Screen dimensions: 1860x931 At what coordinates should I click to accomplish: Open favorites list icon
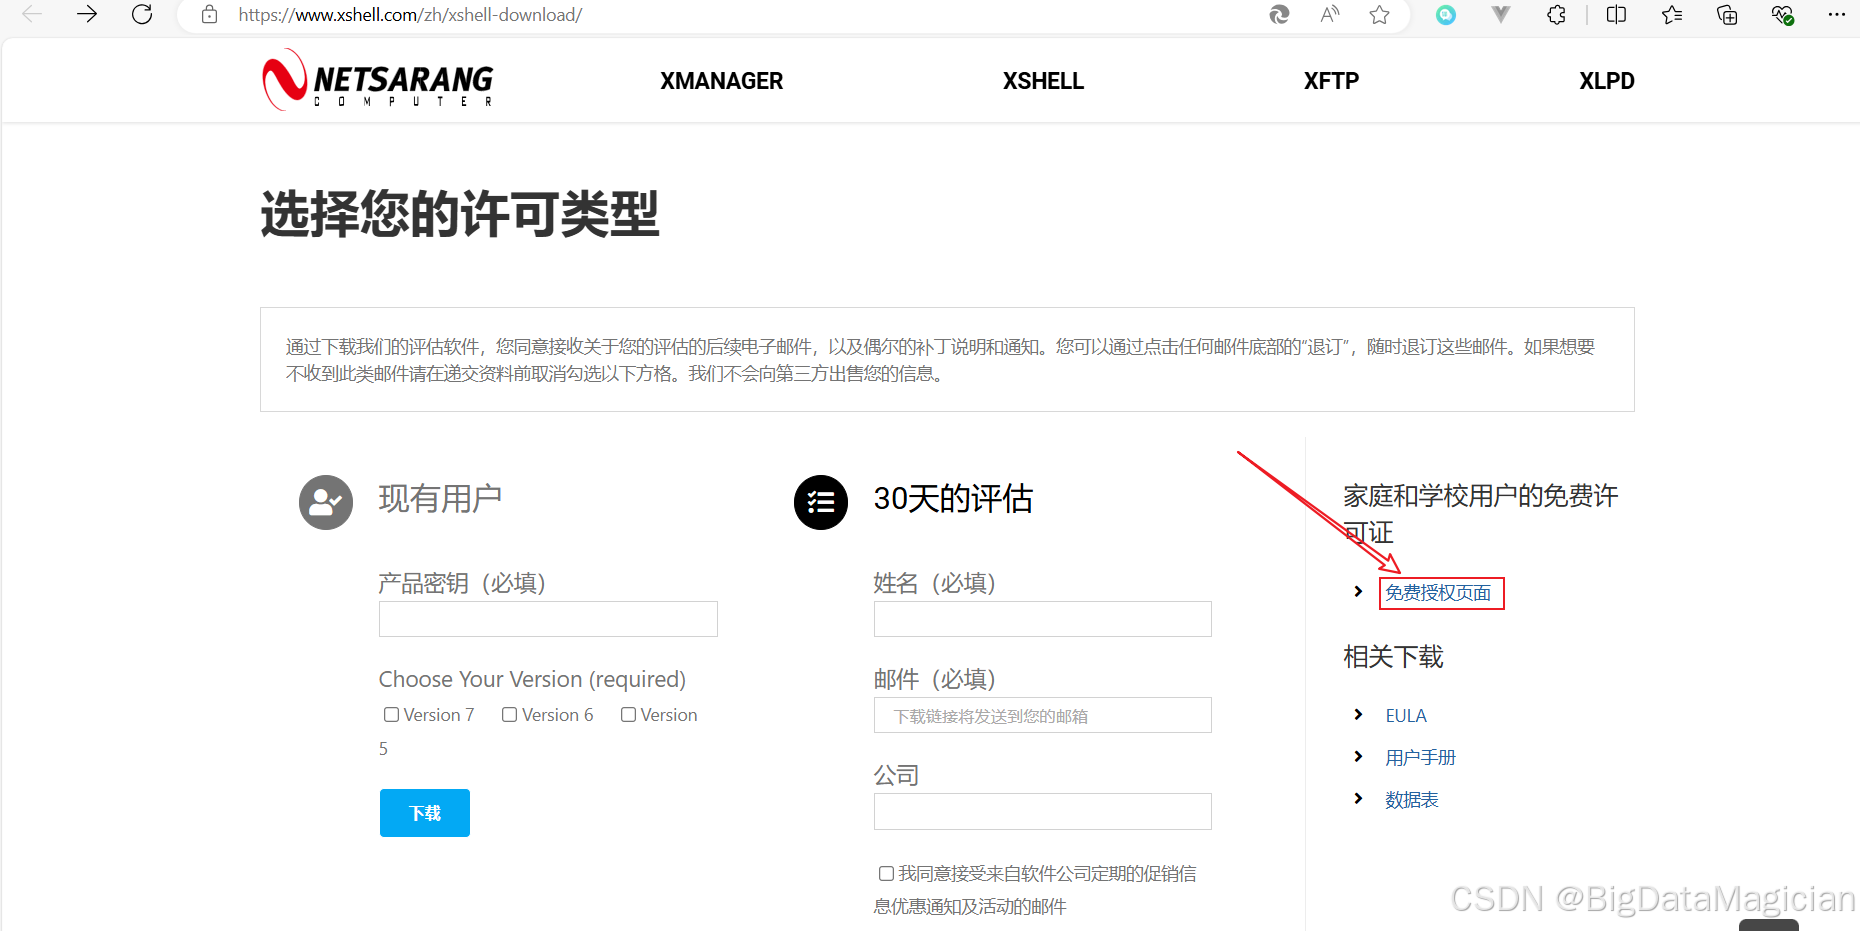[x=1672, y=14]
